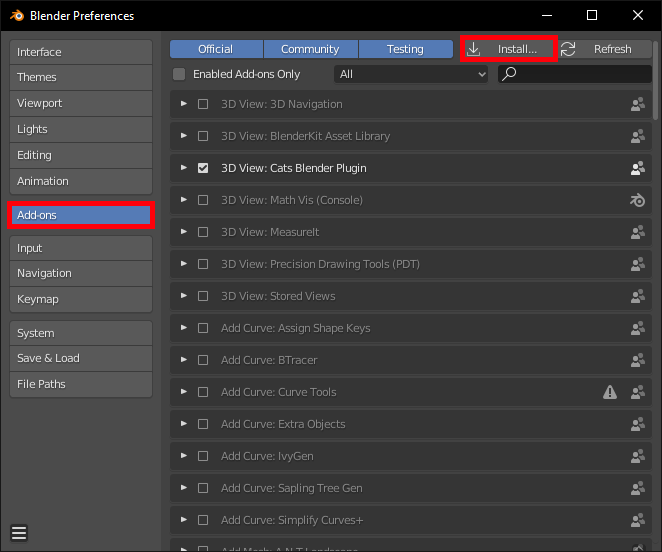Open Save & Load preferences
This screenshot has width=662, height=552.
point(81,358)
